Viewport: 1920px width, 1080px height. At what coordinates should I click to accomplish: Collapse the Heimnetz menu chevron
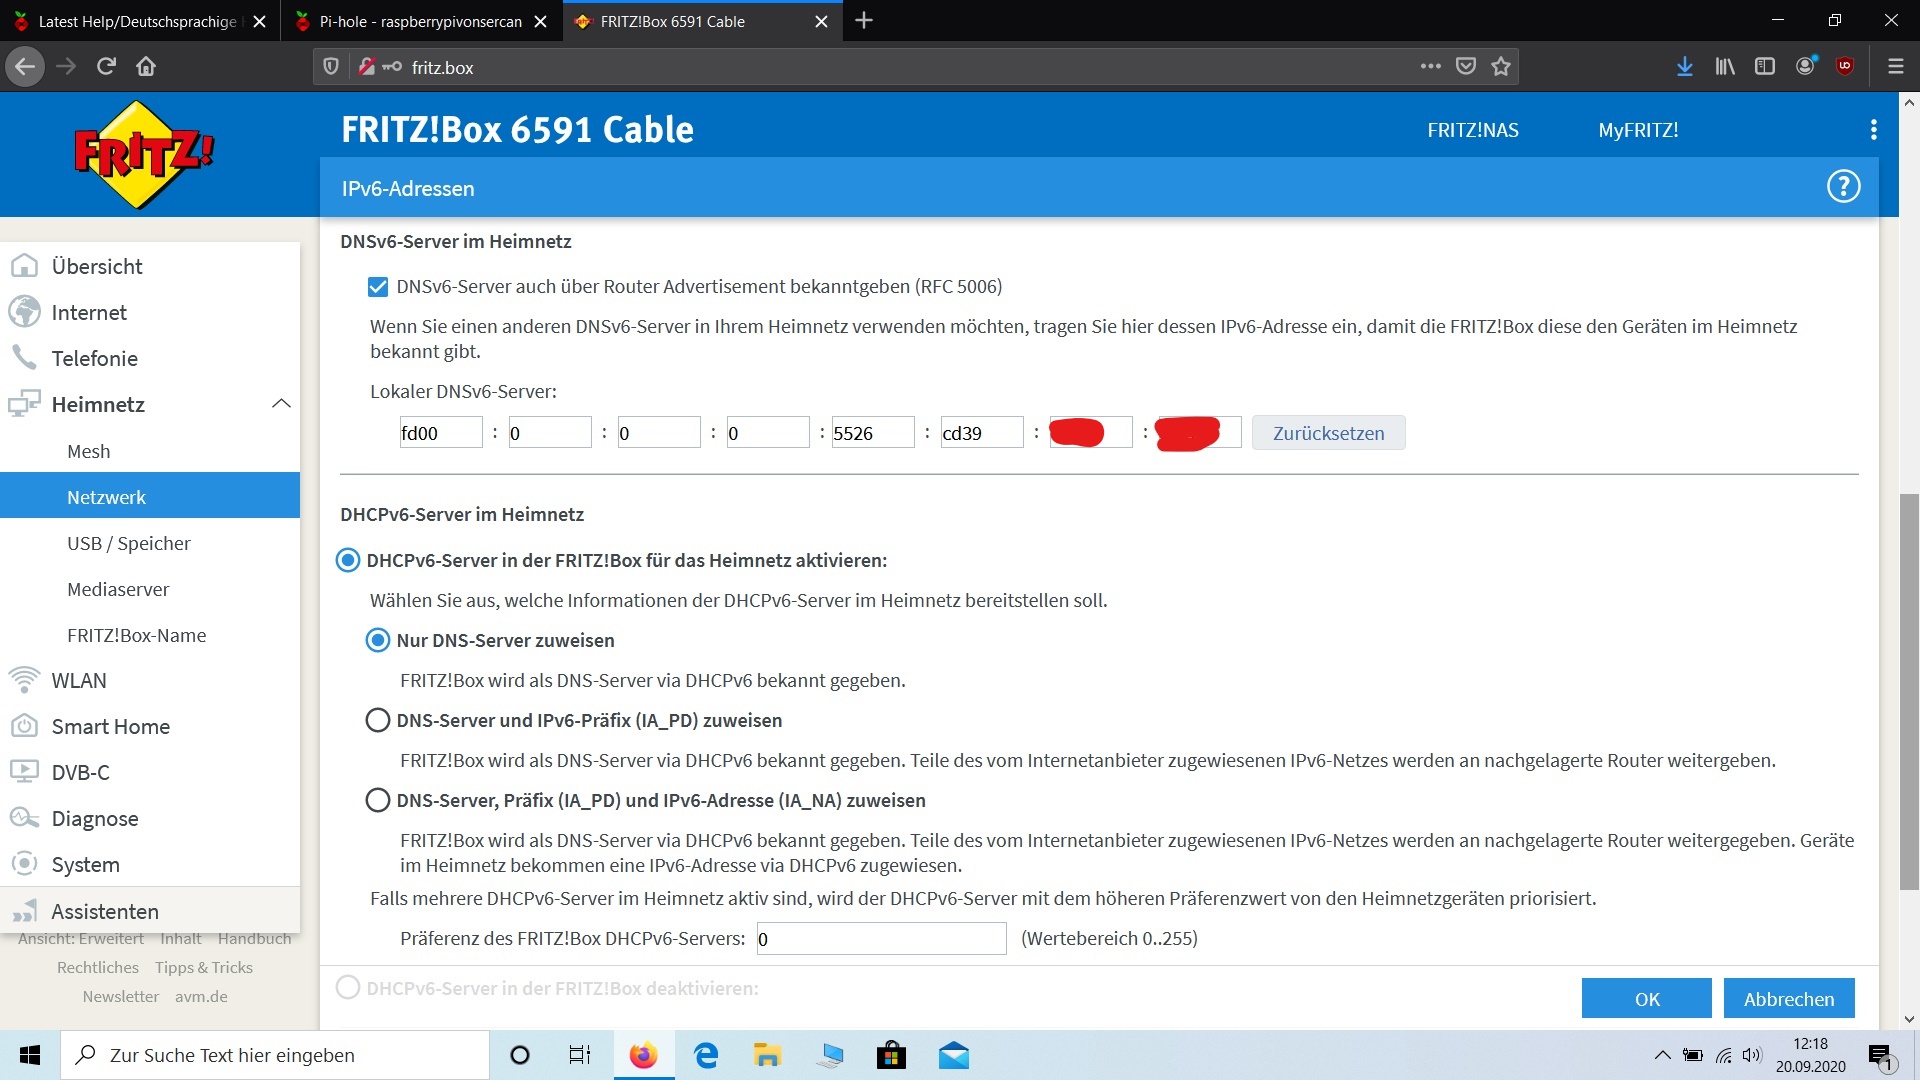coord(281,404)
